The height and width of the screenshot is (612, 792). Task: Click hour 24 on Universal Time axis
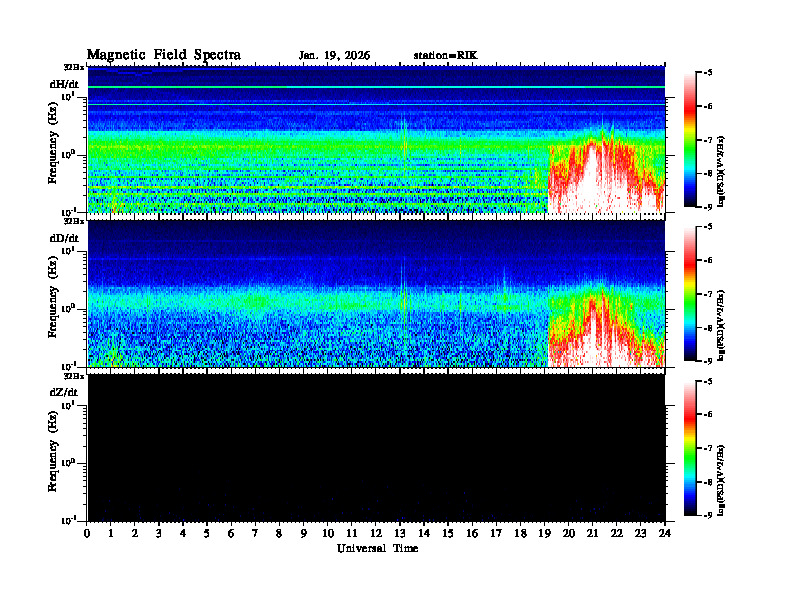[x=664, y=534]
